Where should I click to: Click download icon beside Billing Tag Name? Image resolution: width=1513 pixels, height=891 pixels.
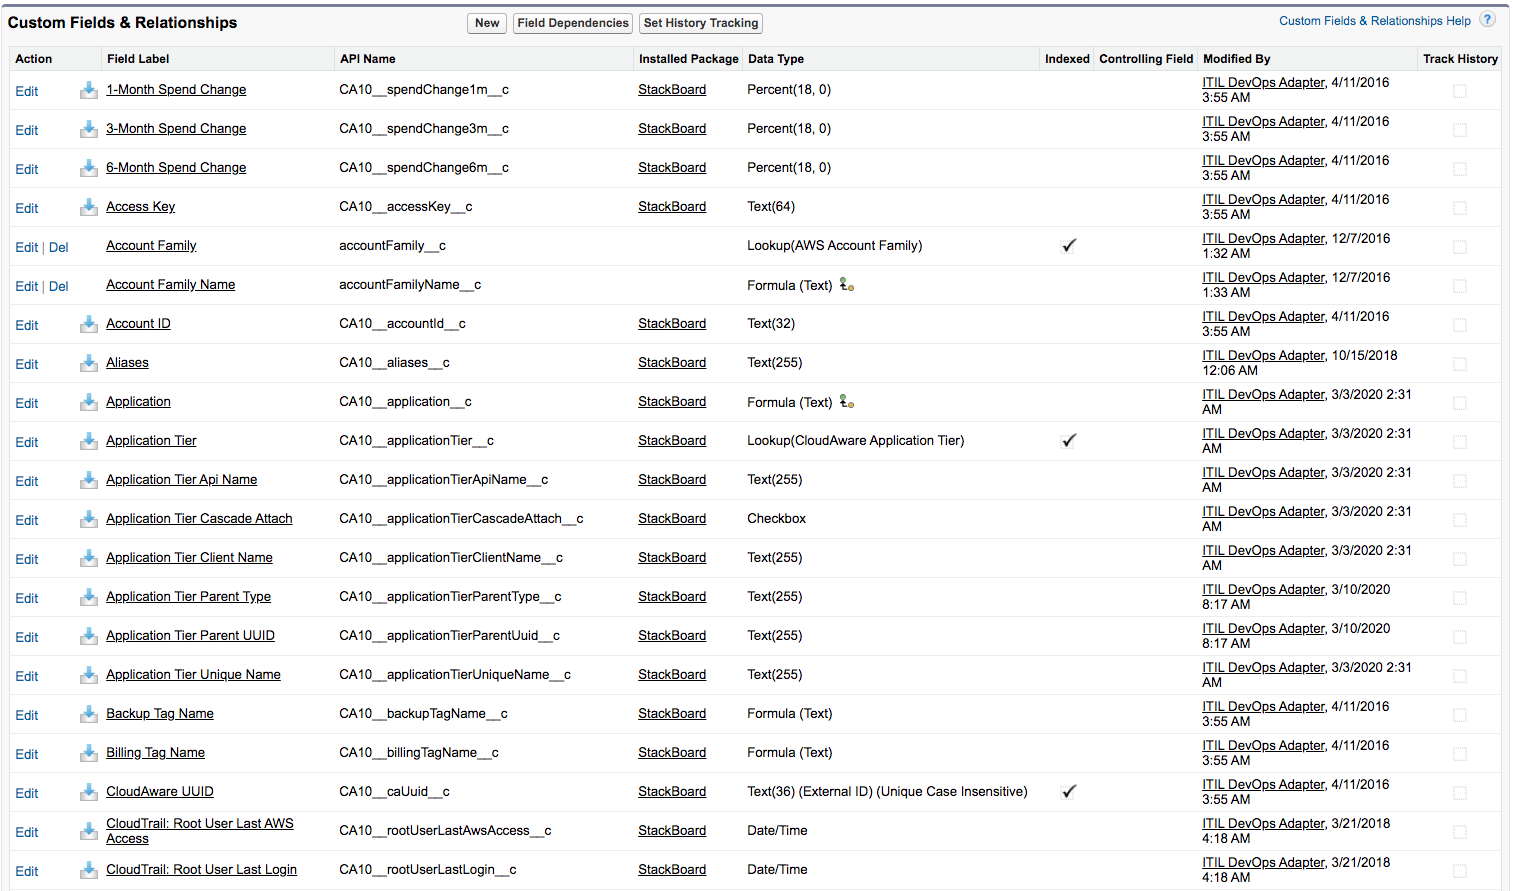coord(89,753)
